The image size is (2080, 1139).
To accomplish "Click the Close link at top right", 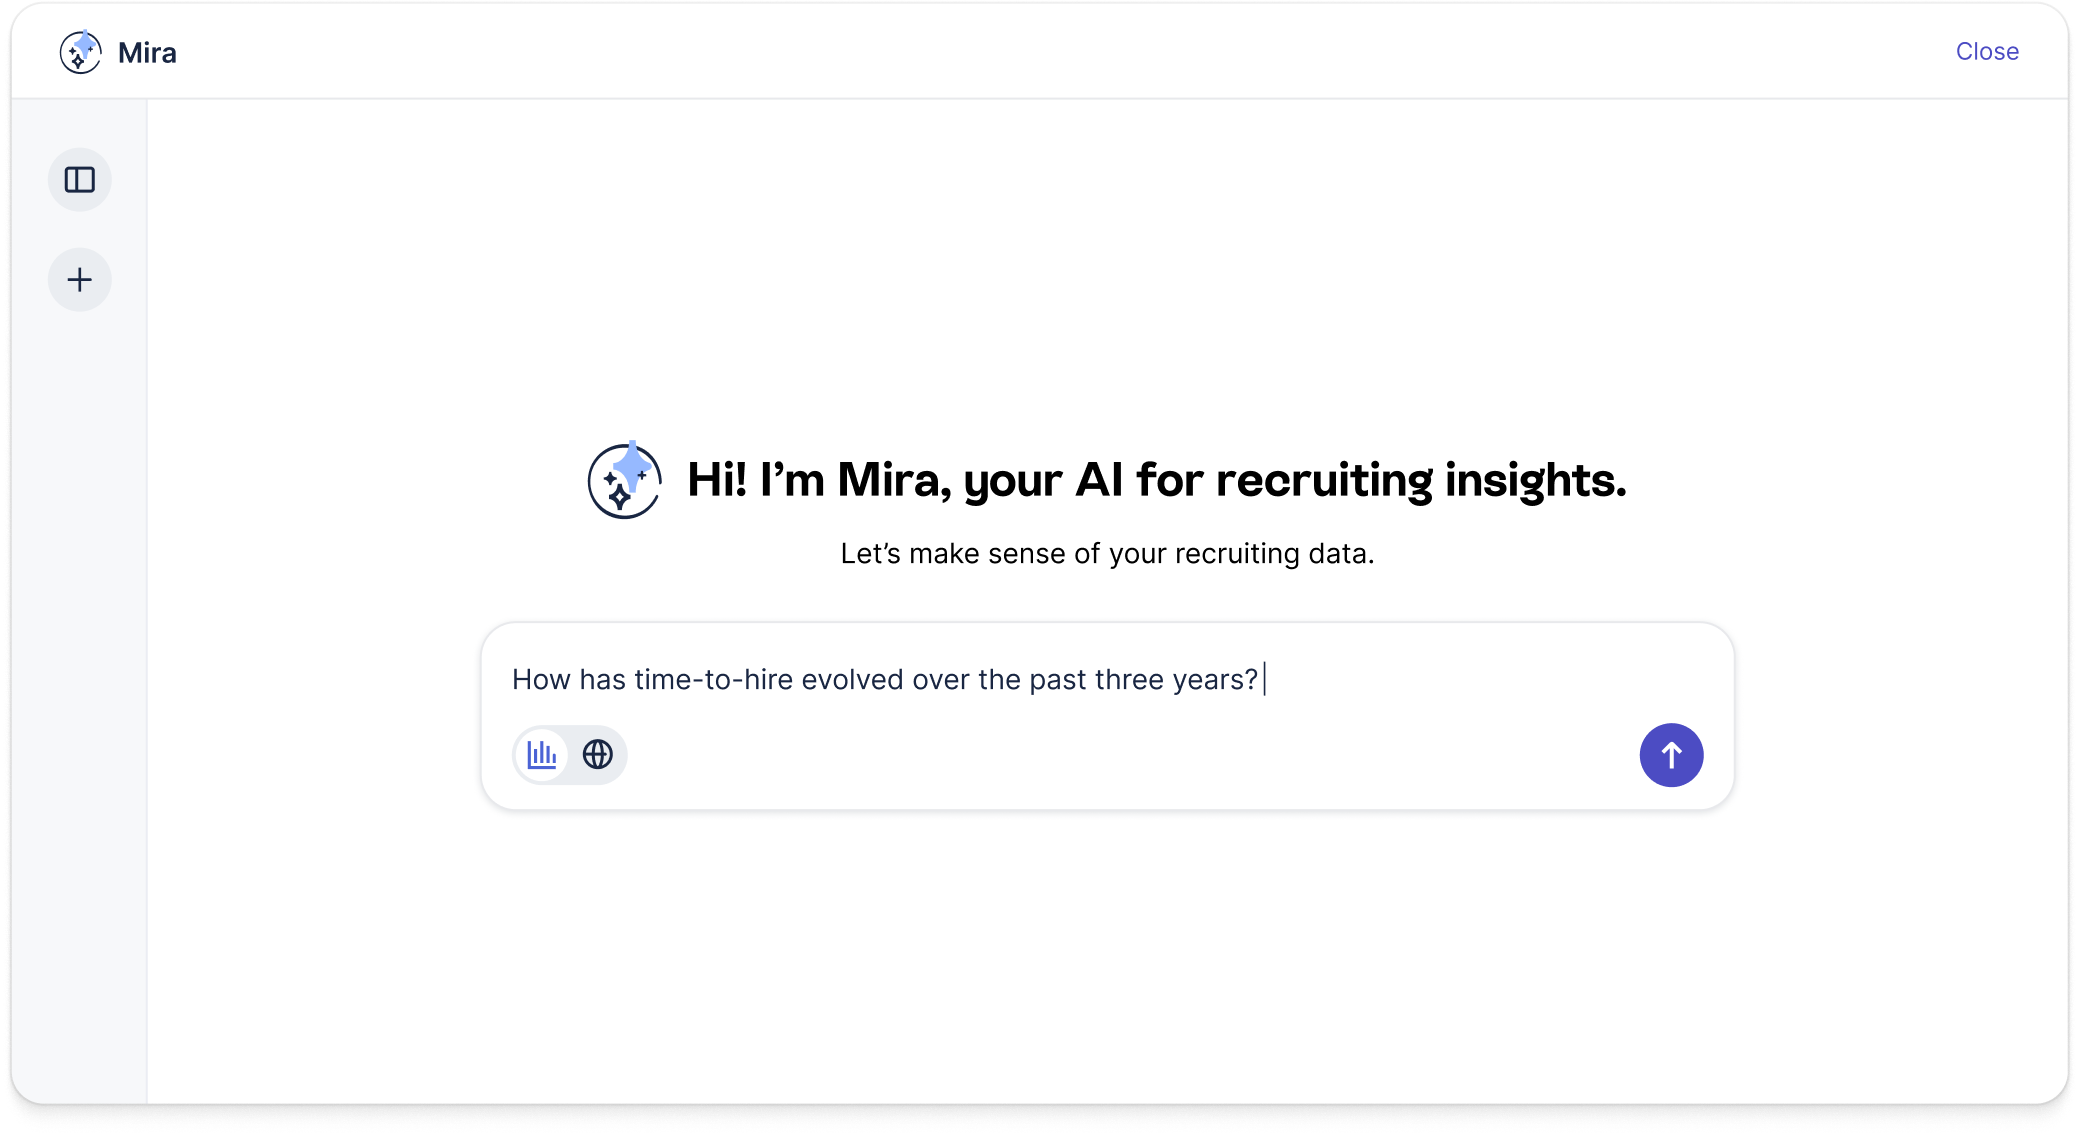I will coord(1986,52).
